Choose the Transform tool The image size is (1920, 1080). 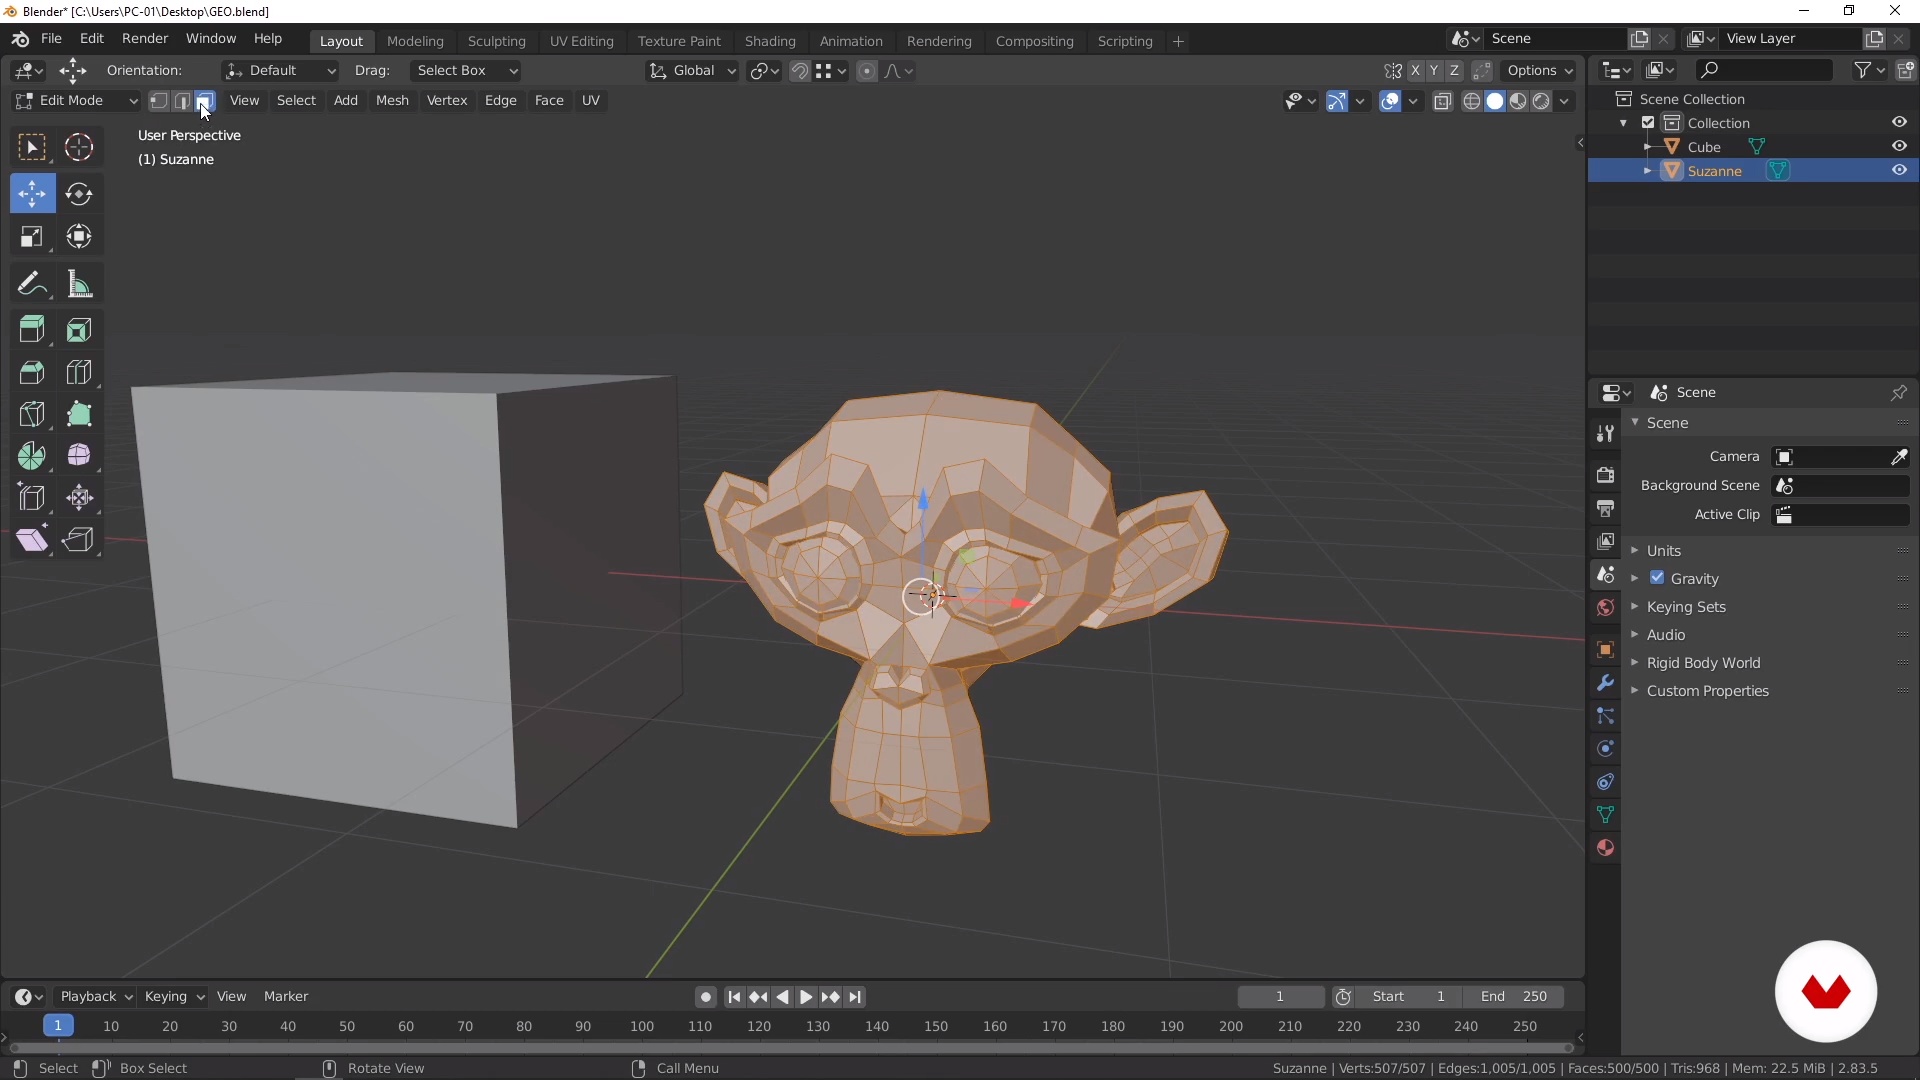(79, 237)
